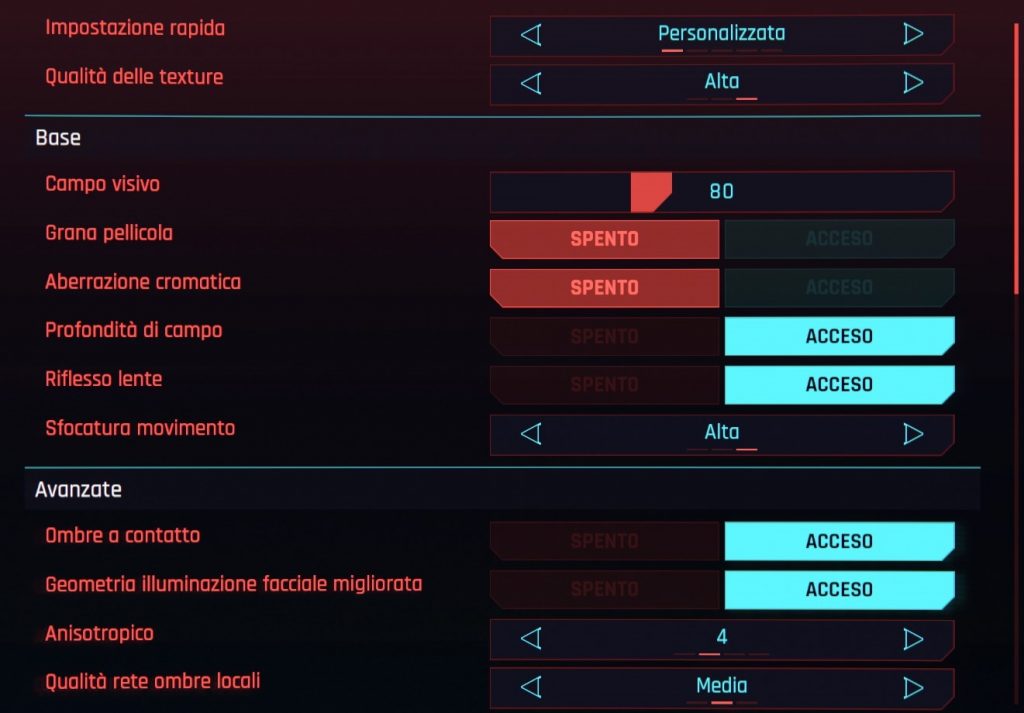Click the Media value for Qualità rete ombre

722,686
